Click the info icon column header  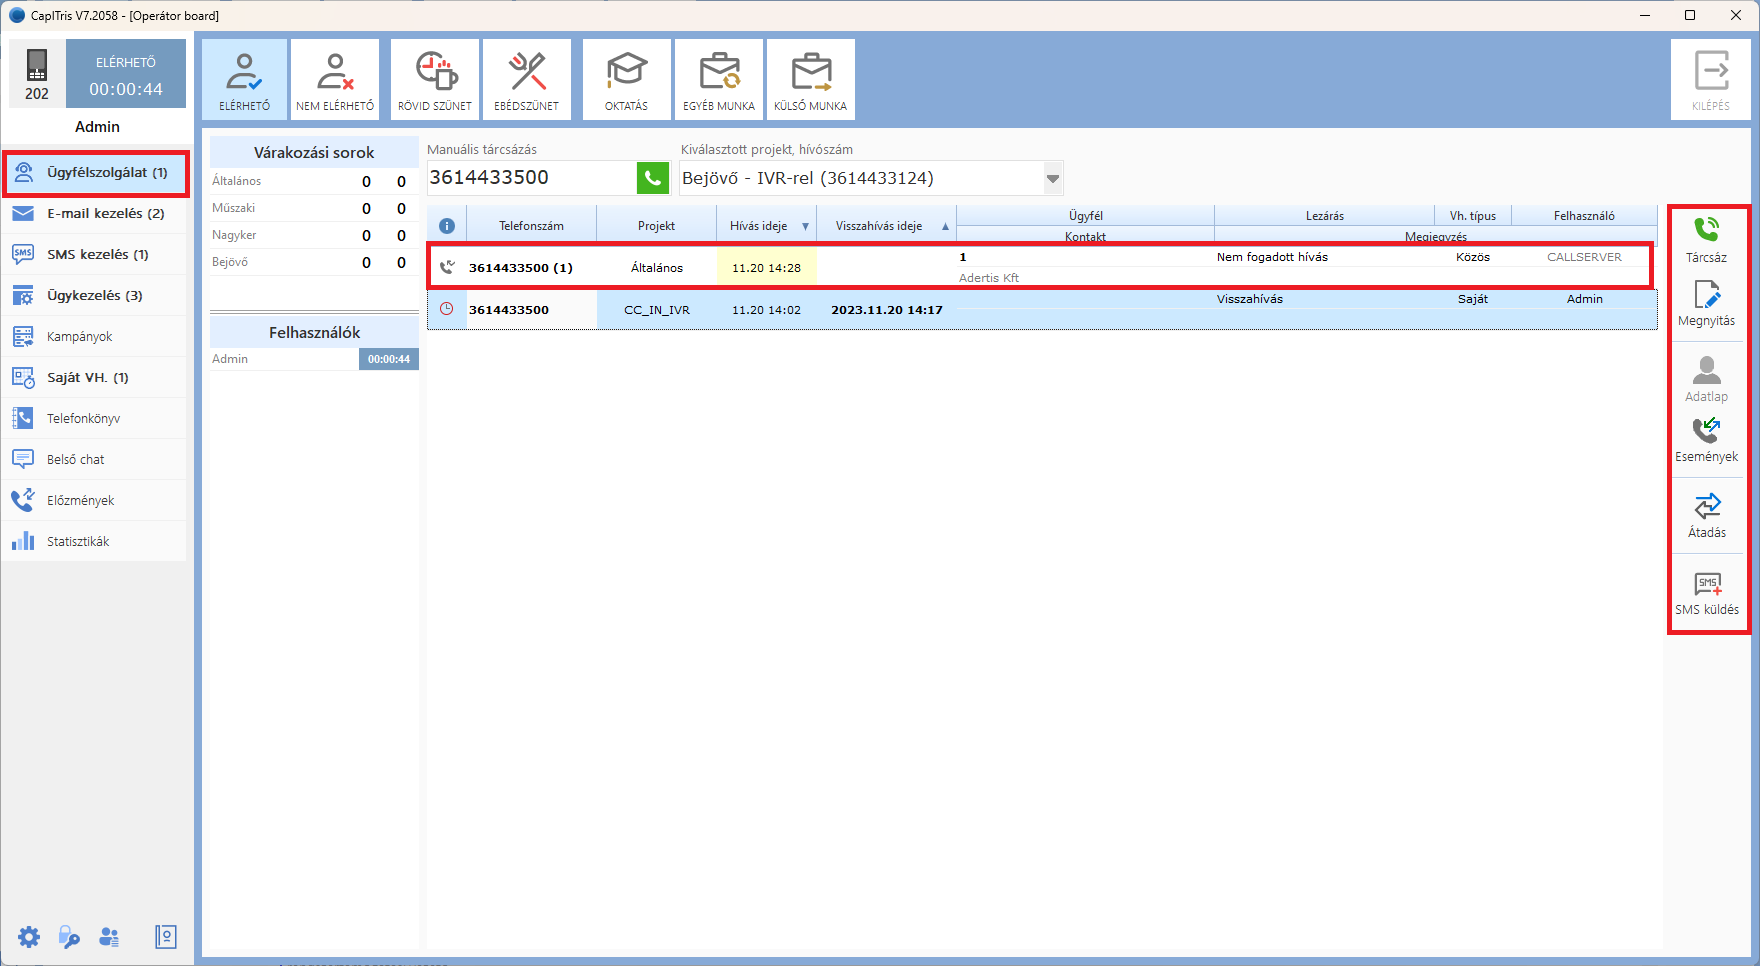click(x=447, y=226)
